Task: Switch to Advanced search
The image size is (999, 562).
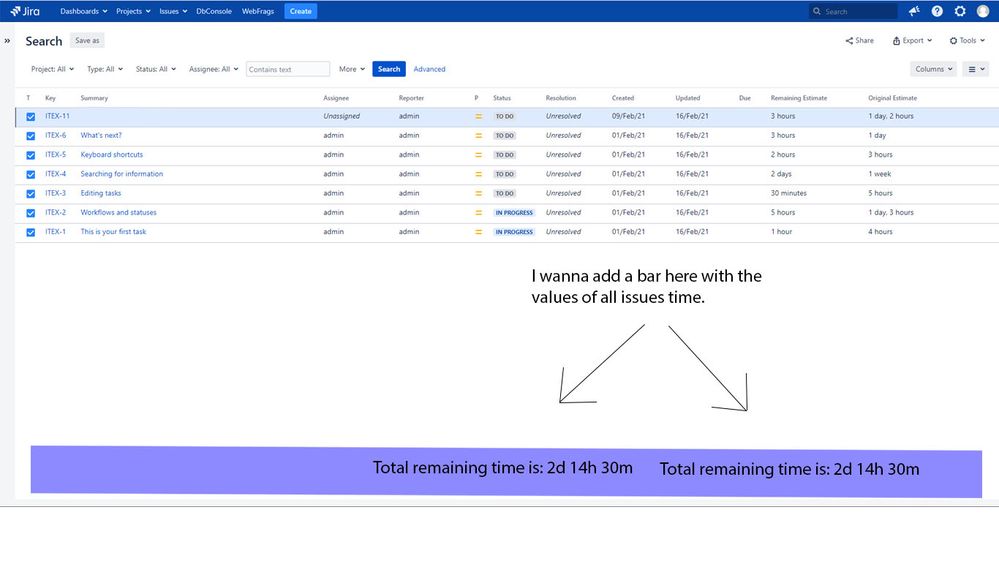Action: pos(429,69)
